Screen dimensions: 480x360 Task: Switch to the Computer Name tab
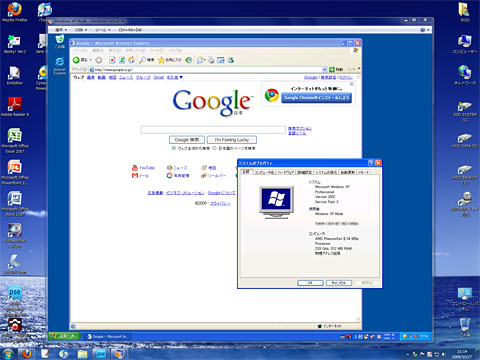pos(264,172)
